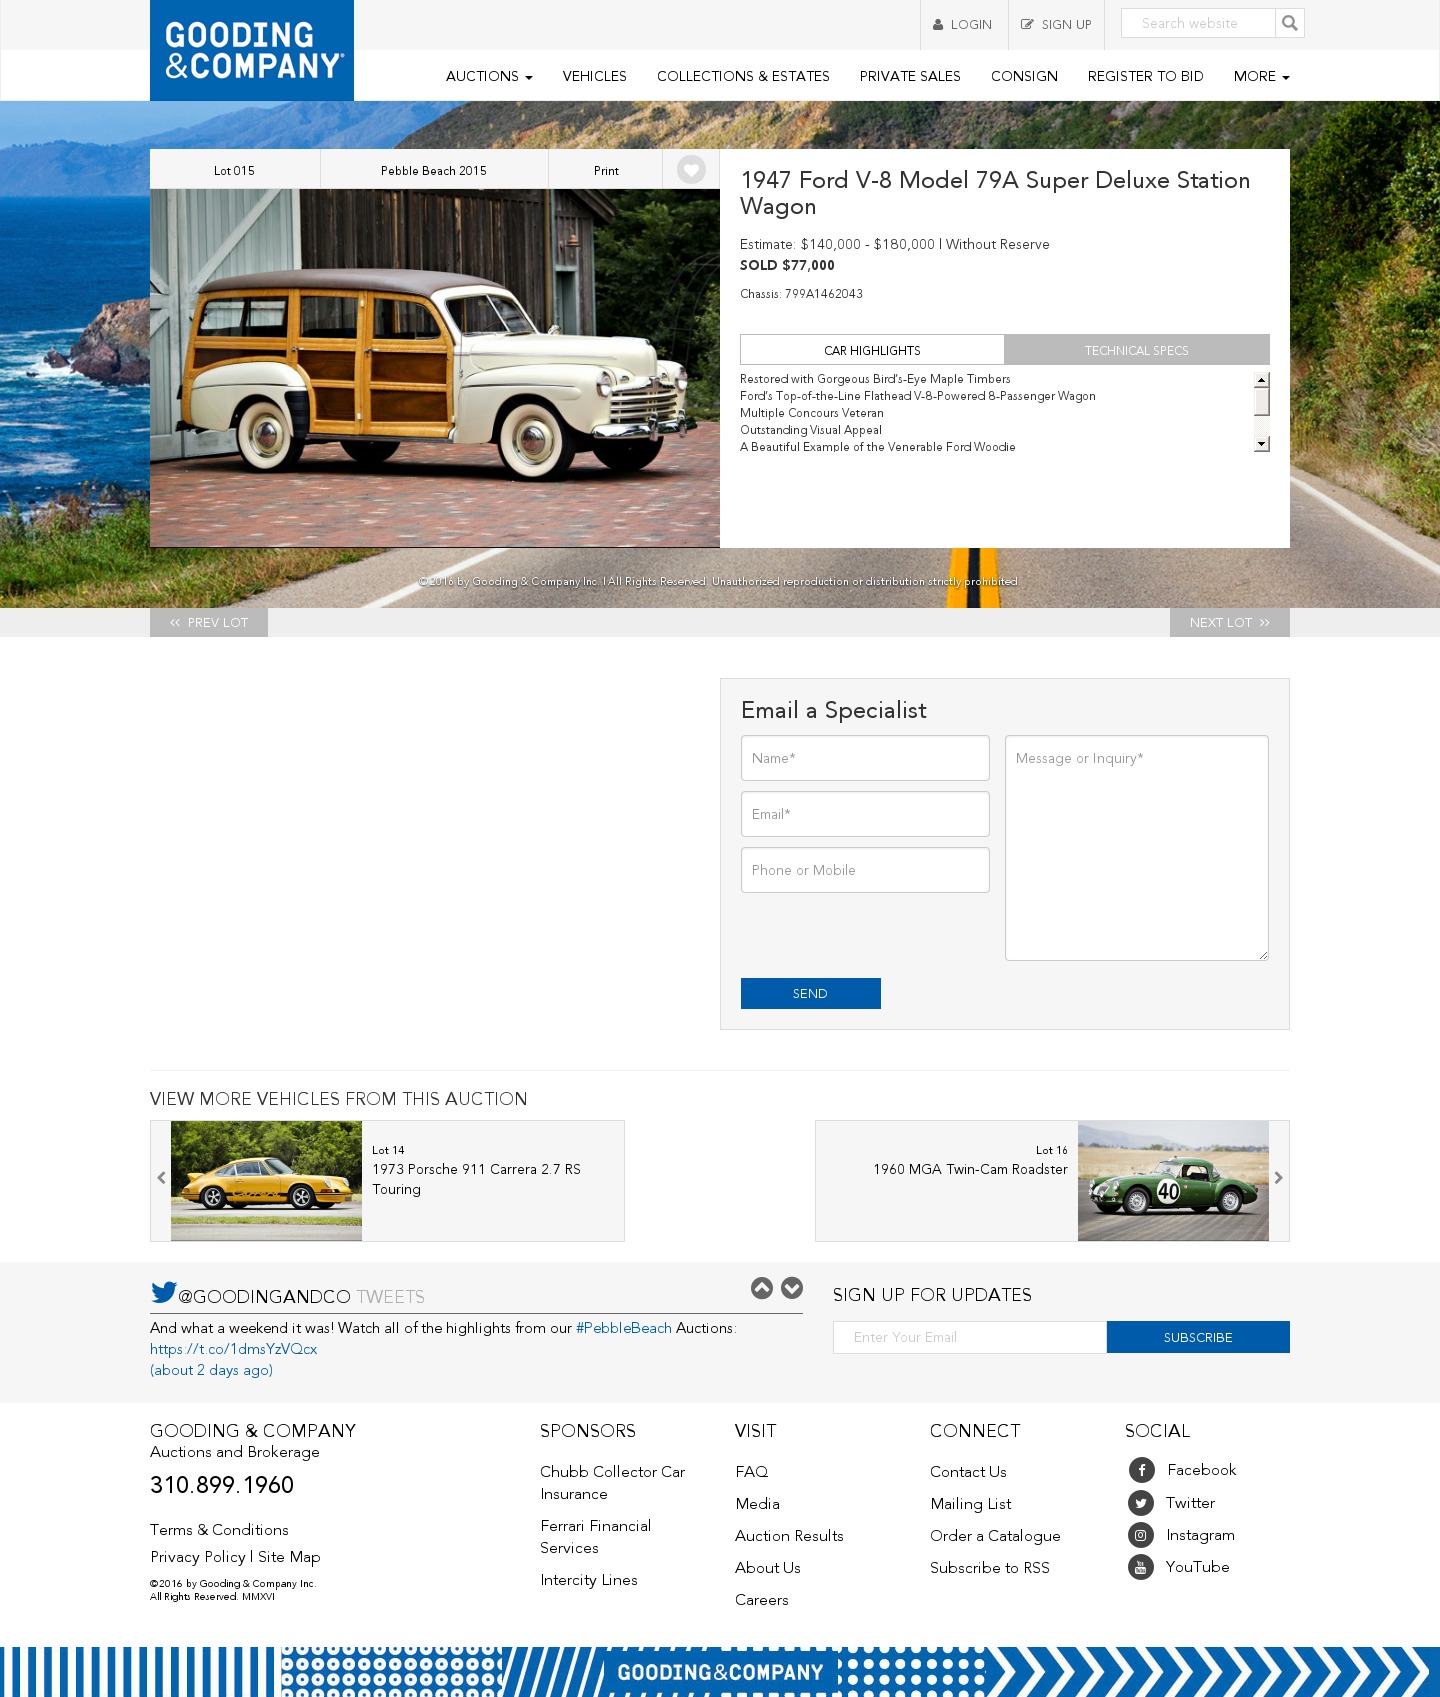Select the Car Highlights tab
The image size is (1440, 1697).
pos(872,350)
